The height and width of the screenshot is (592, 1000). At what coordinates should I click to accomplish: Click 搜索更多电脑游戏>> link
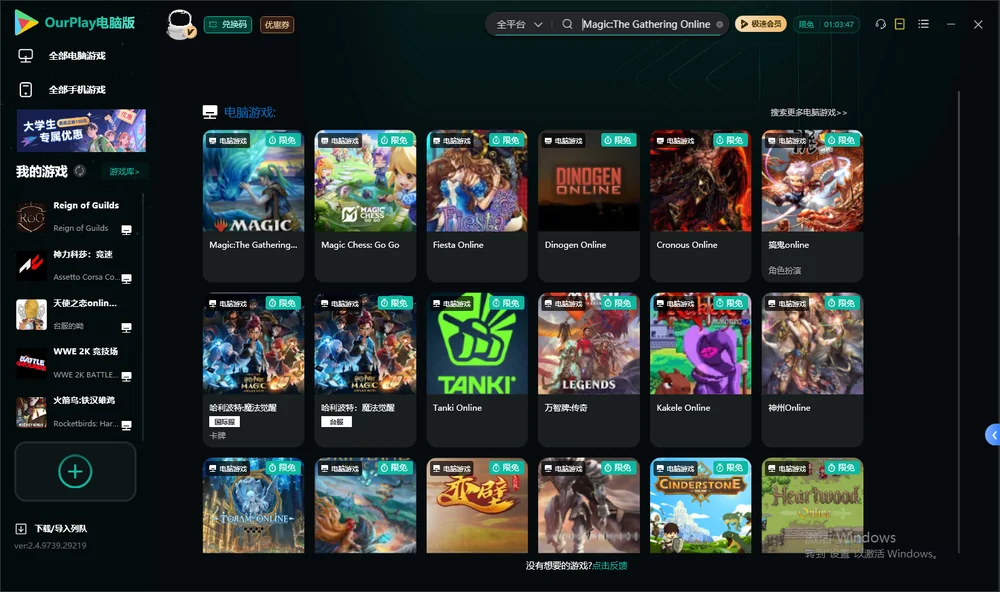809,112
